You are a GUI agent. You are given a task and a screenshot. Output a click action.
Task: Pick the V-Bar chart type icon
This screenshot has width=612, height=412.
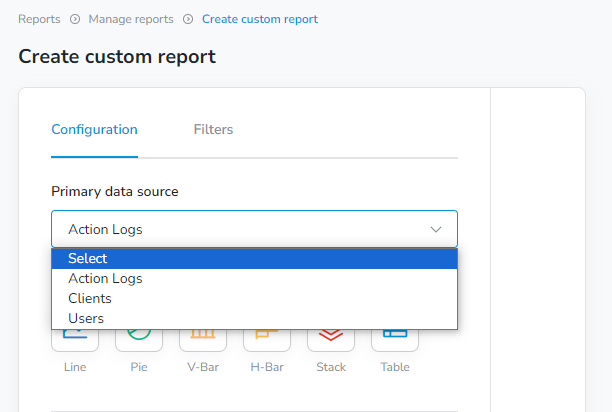coord(203,340)
